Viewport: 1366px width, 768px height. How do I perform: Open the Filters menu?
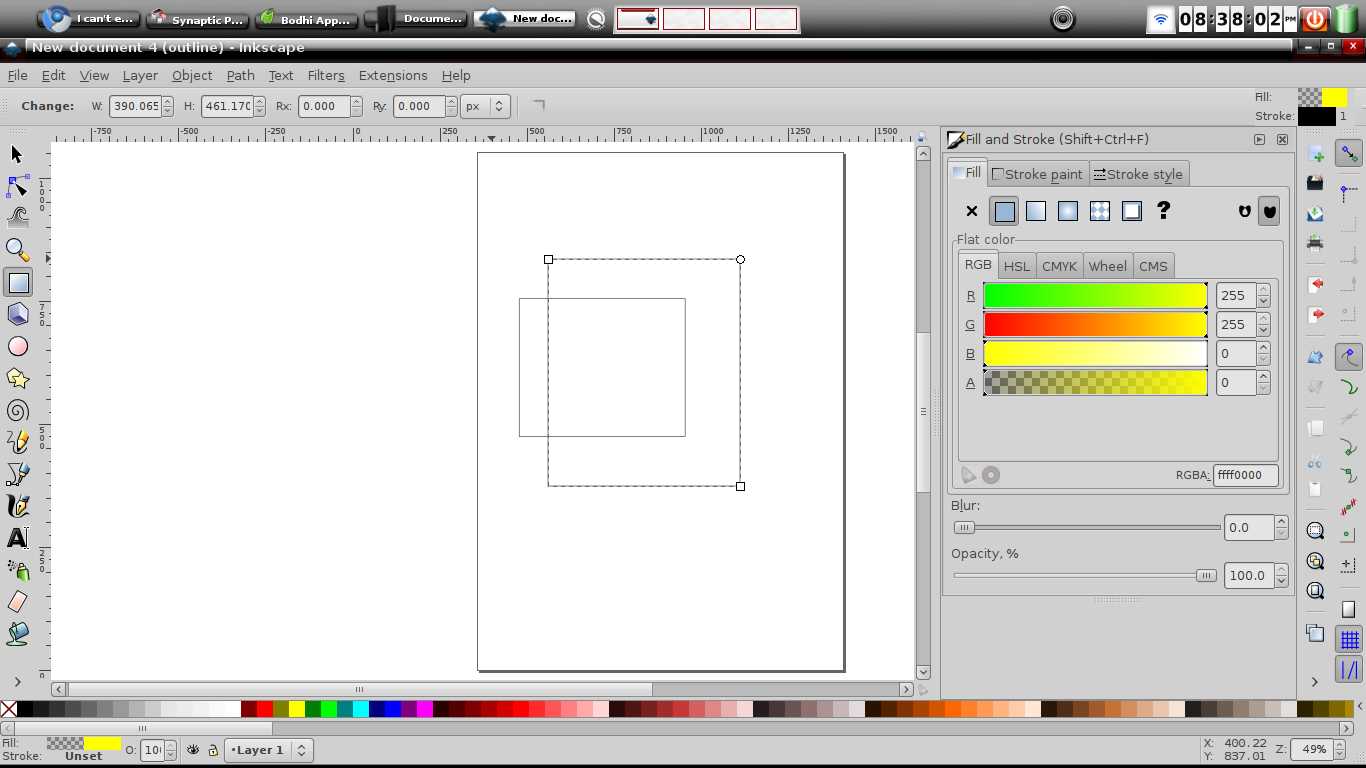pos(325,75)
